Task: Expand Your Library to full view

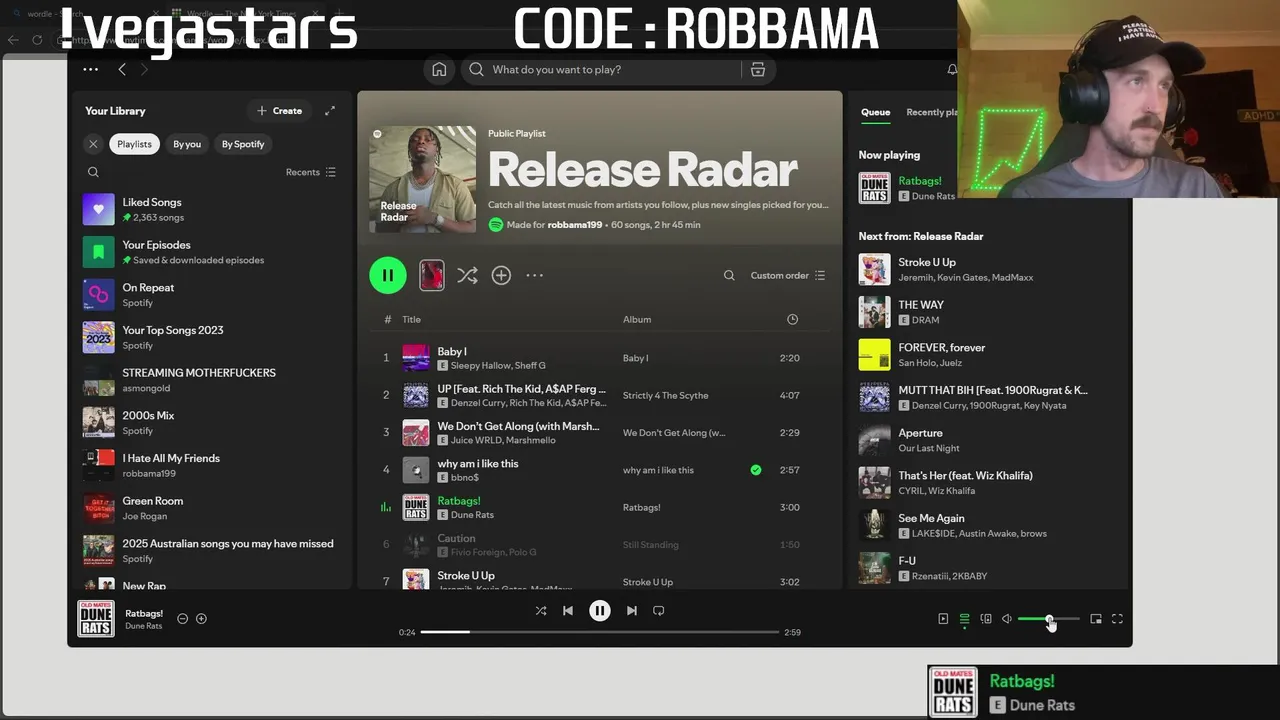Action: point(330,111)
